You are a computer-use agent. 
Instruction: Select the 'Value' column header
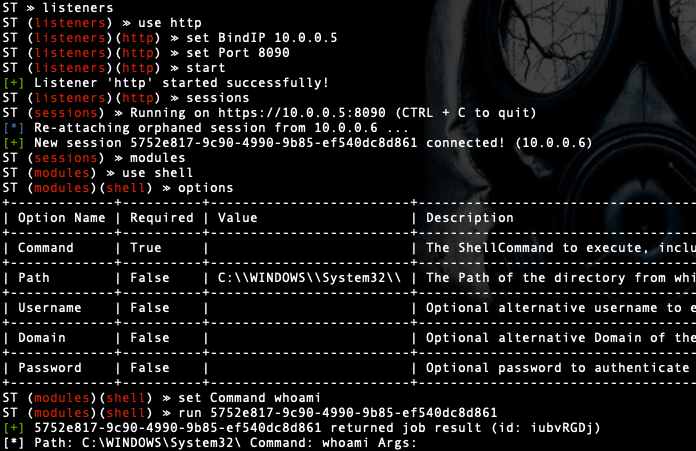[x=237, y=217]
